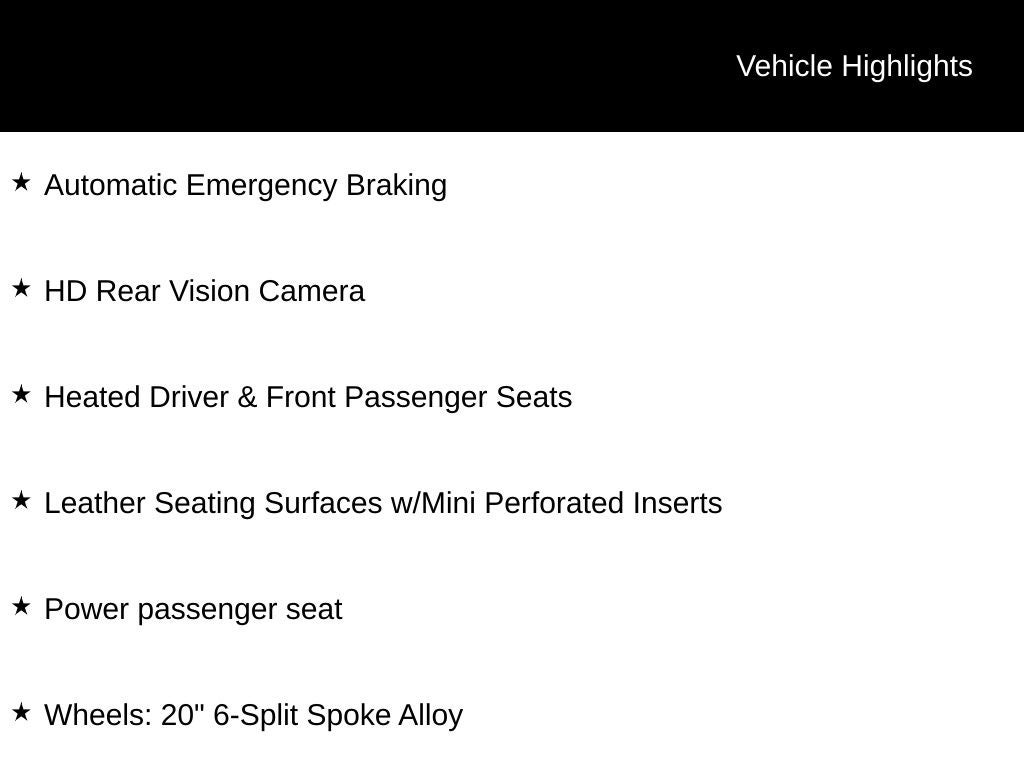1024x768 pixels.
Task: Click the star beside Automatic Emergency Braking
Action: 21,183
